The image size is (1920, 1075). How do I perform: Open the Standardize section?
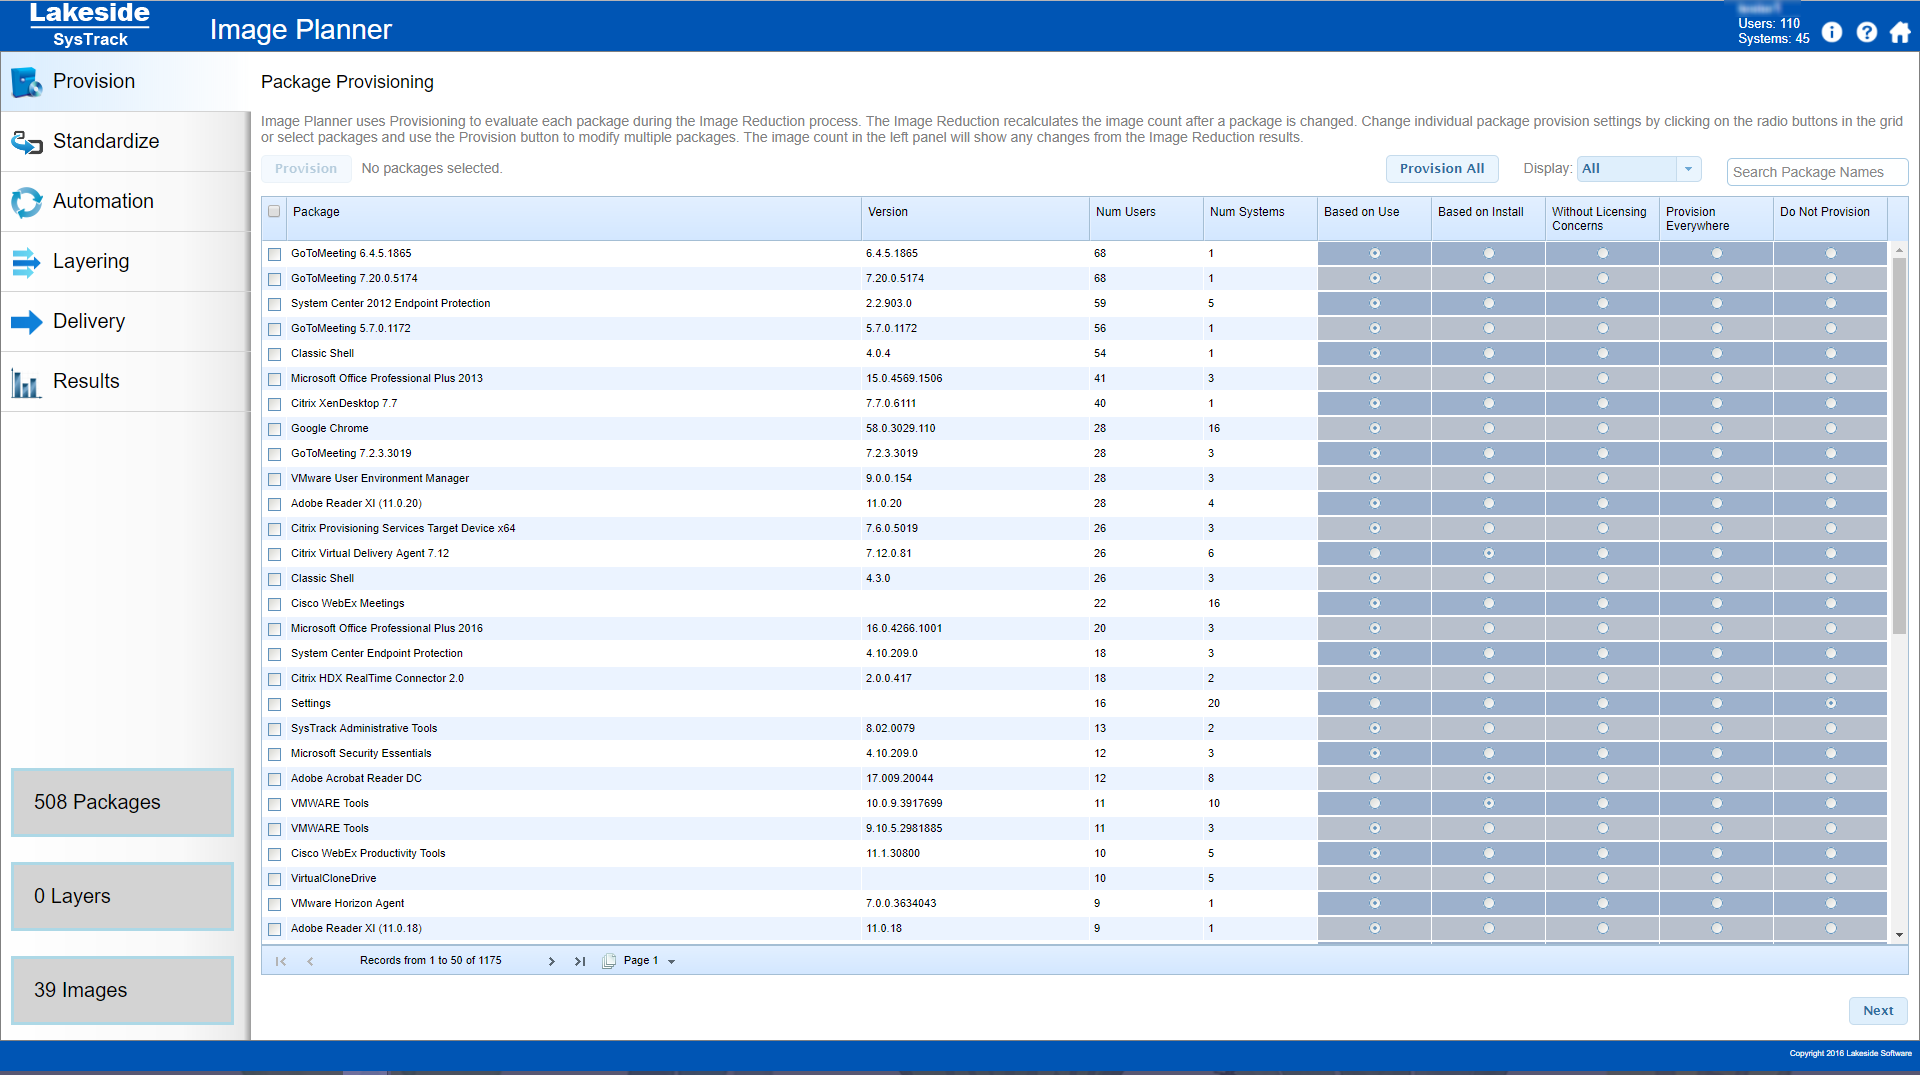[125, 142]
